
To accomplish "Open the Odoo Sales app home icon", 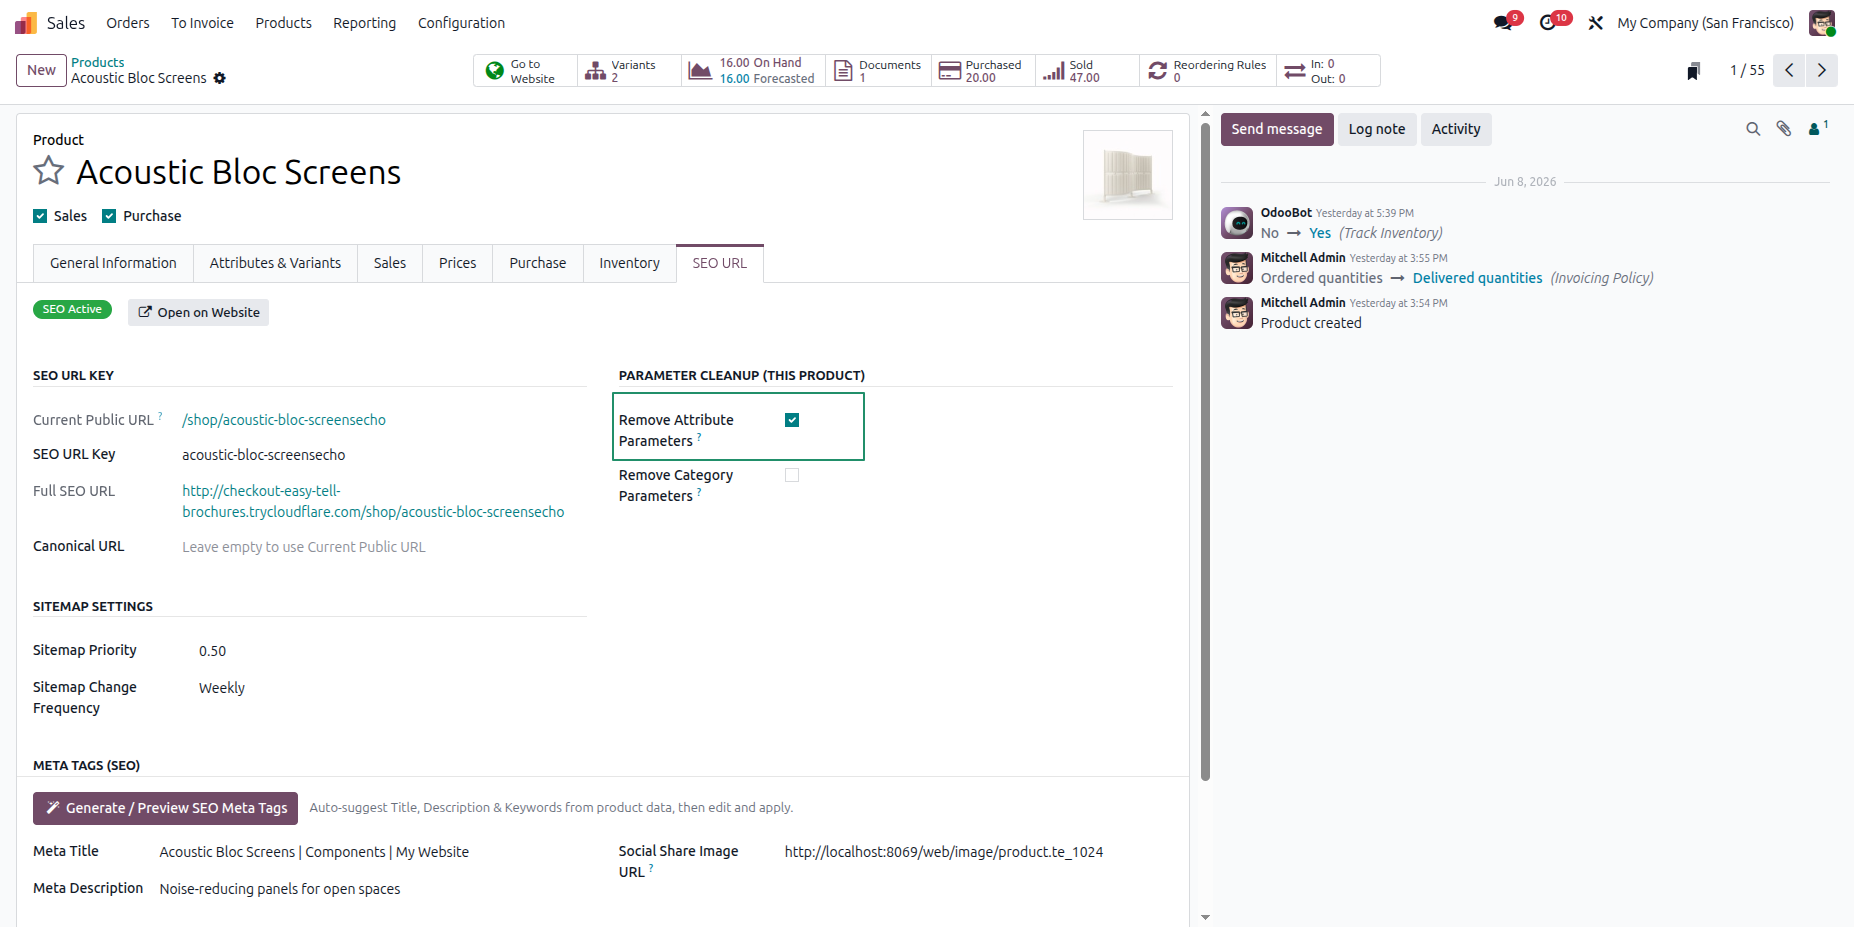I will [26, 22].
